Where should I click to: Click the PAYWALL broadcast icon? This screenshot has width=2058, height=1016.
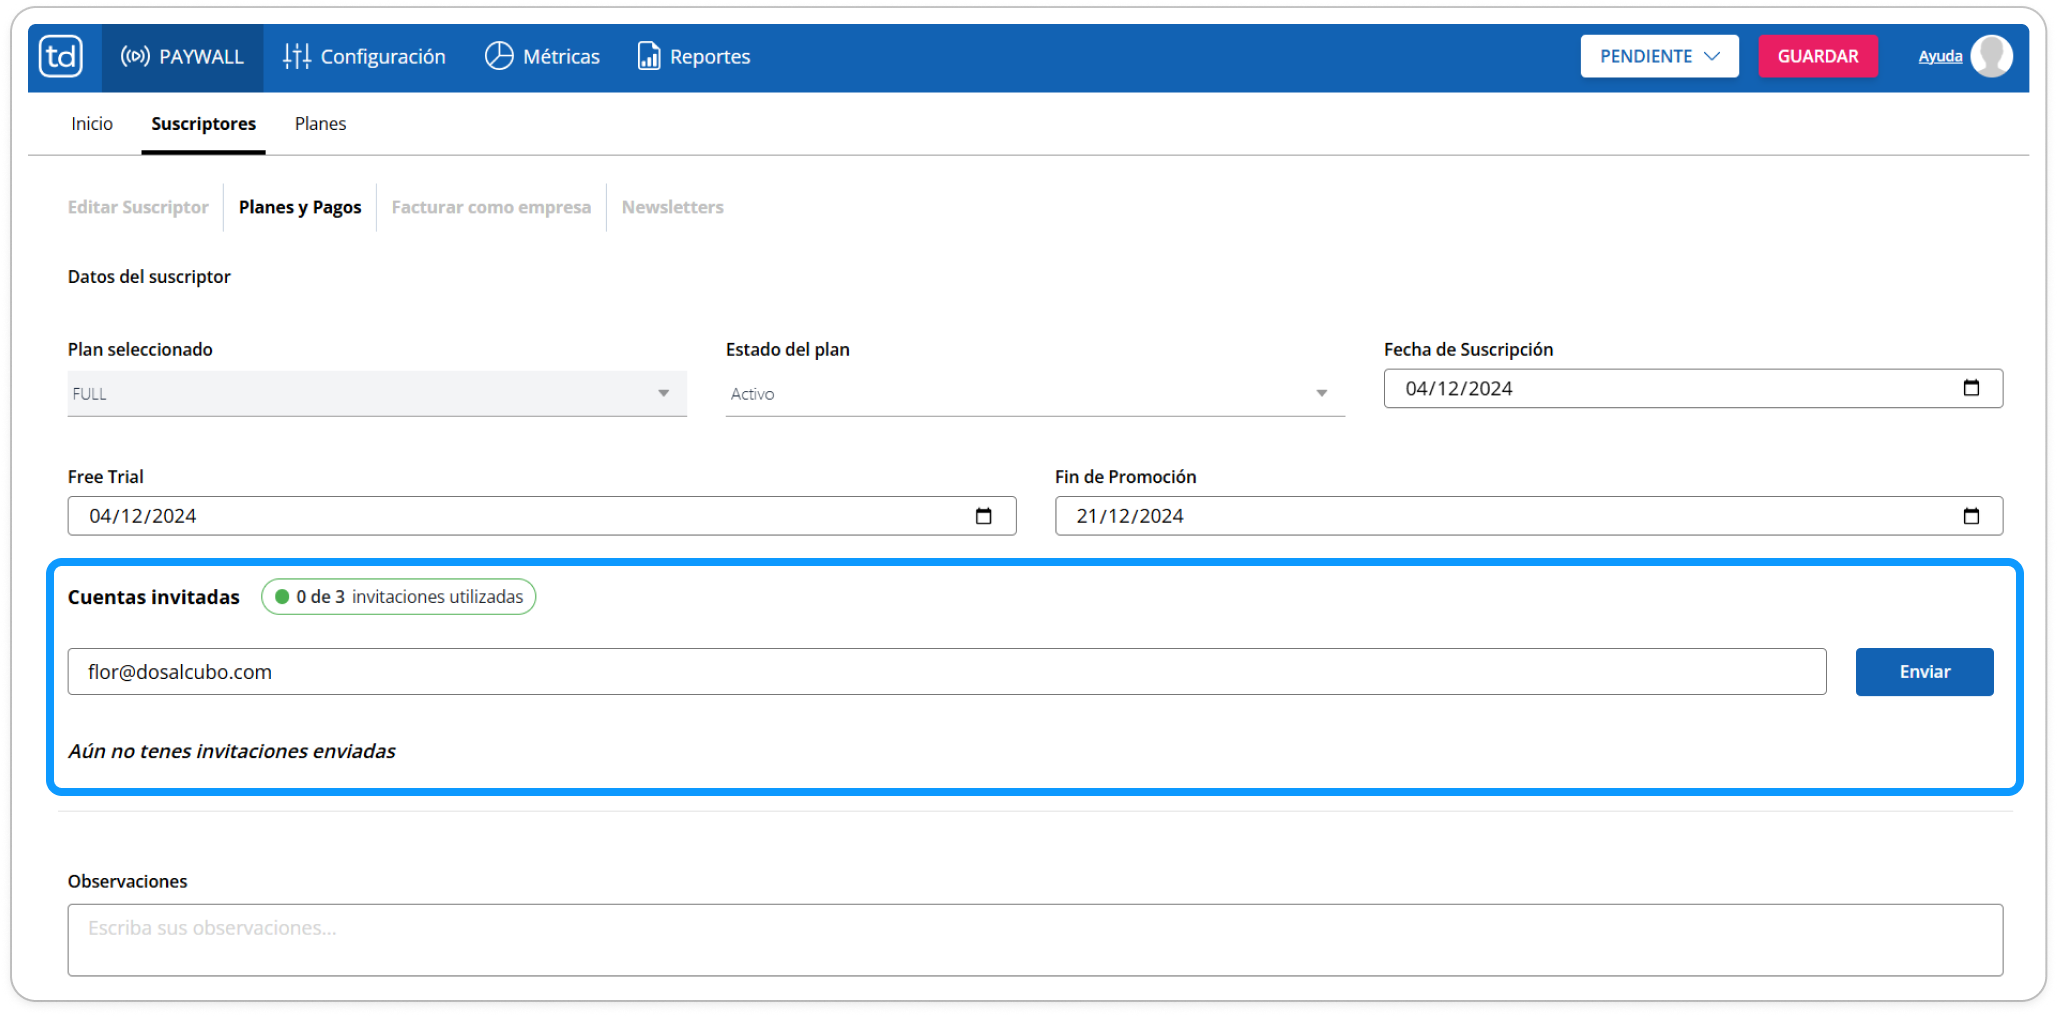click(x=135, y=57)
